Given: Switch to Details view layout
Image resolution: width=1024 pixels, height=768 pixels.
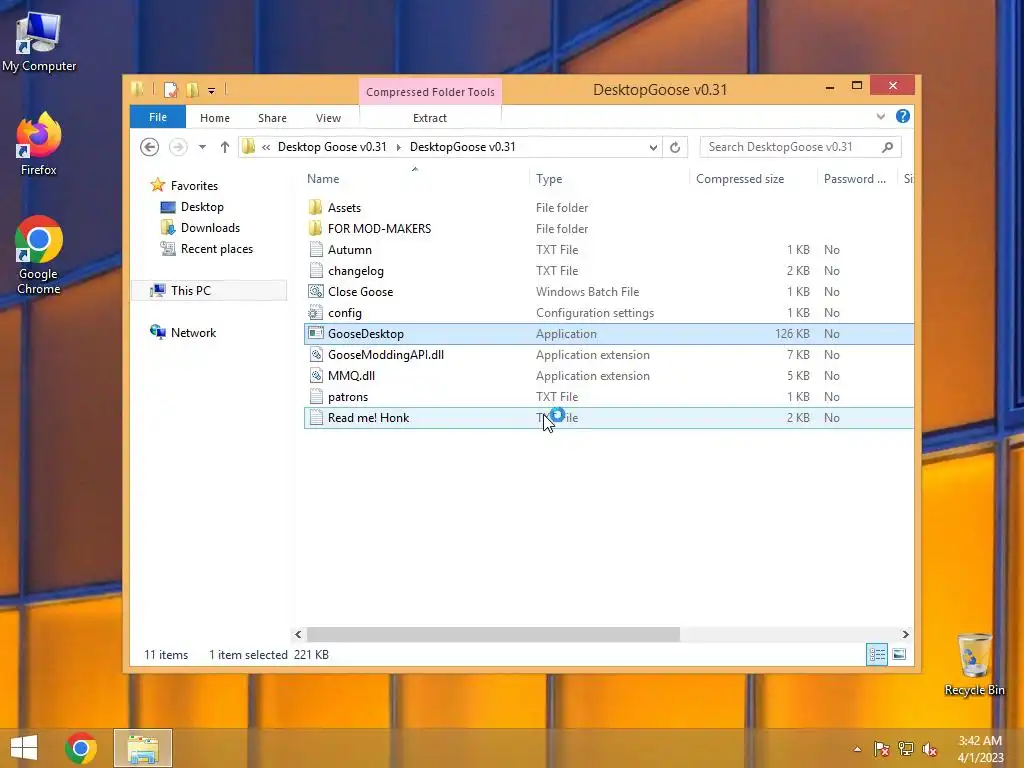Looking at the screenshot, I should 877,654.
